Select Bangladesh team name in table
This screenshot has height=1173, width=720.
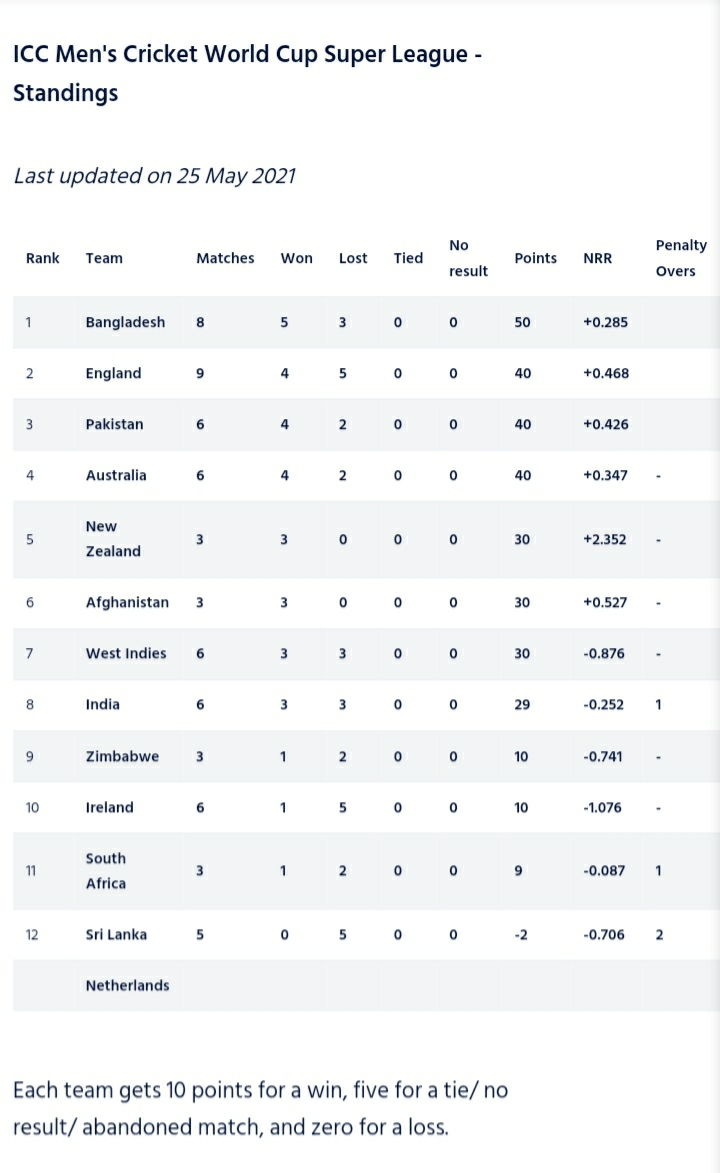[125, 322]
